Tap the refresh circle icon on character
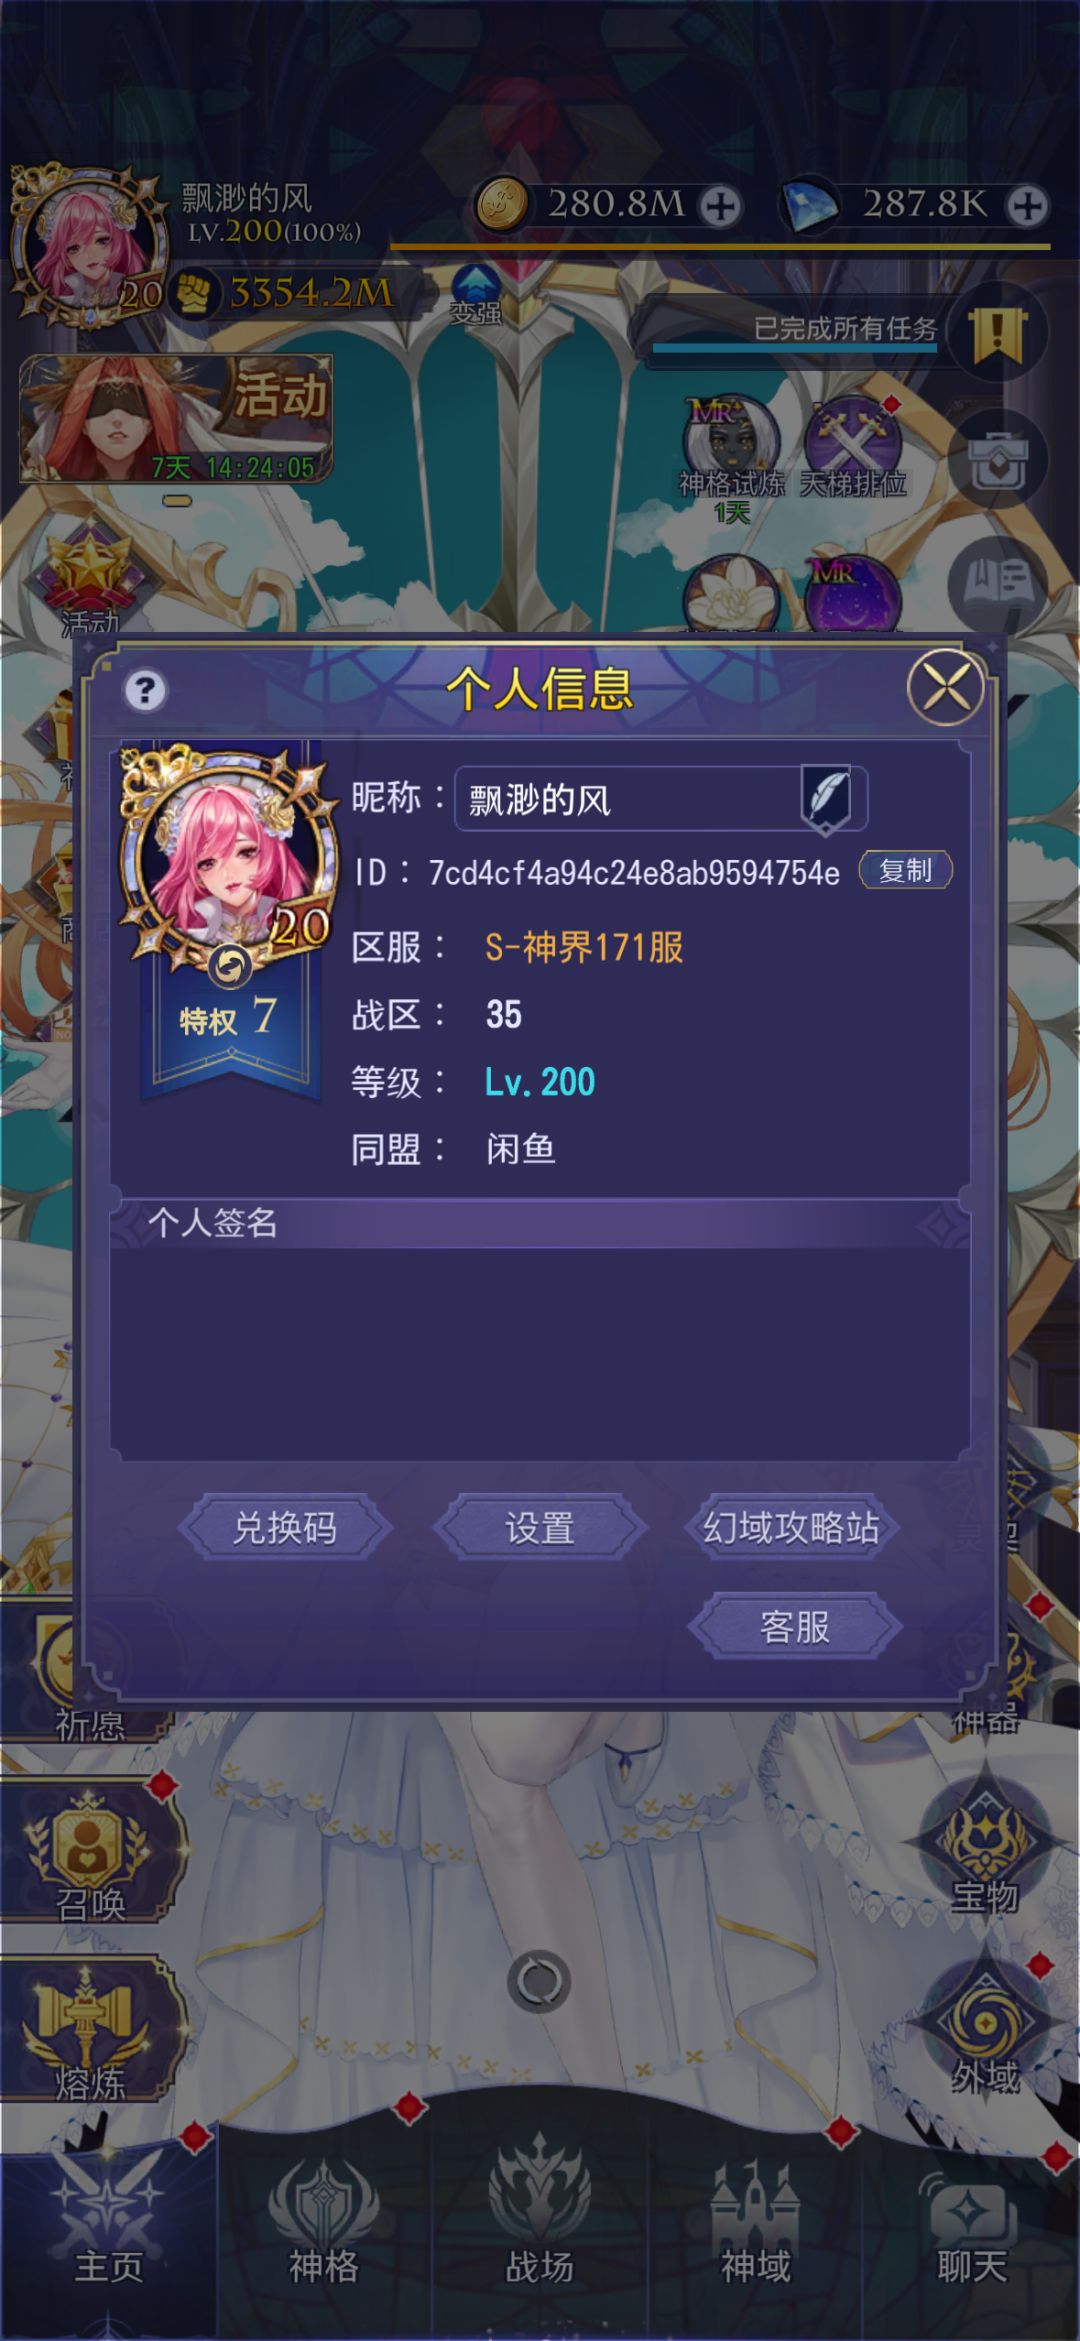Viewport: 1080px width, 2341px height. 540,1981
